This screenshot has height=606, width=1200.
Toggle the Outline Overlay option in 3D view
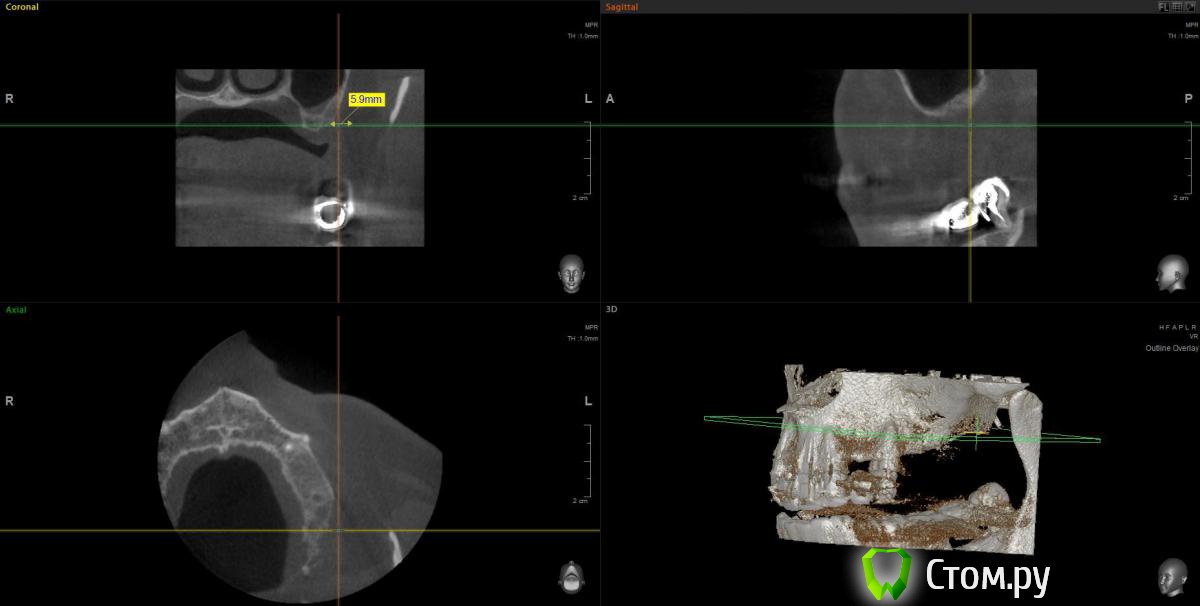[1171, 348]
